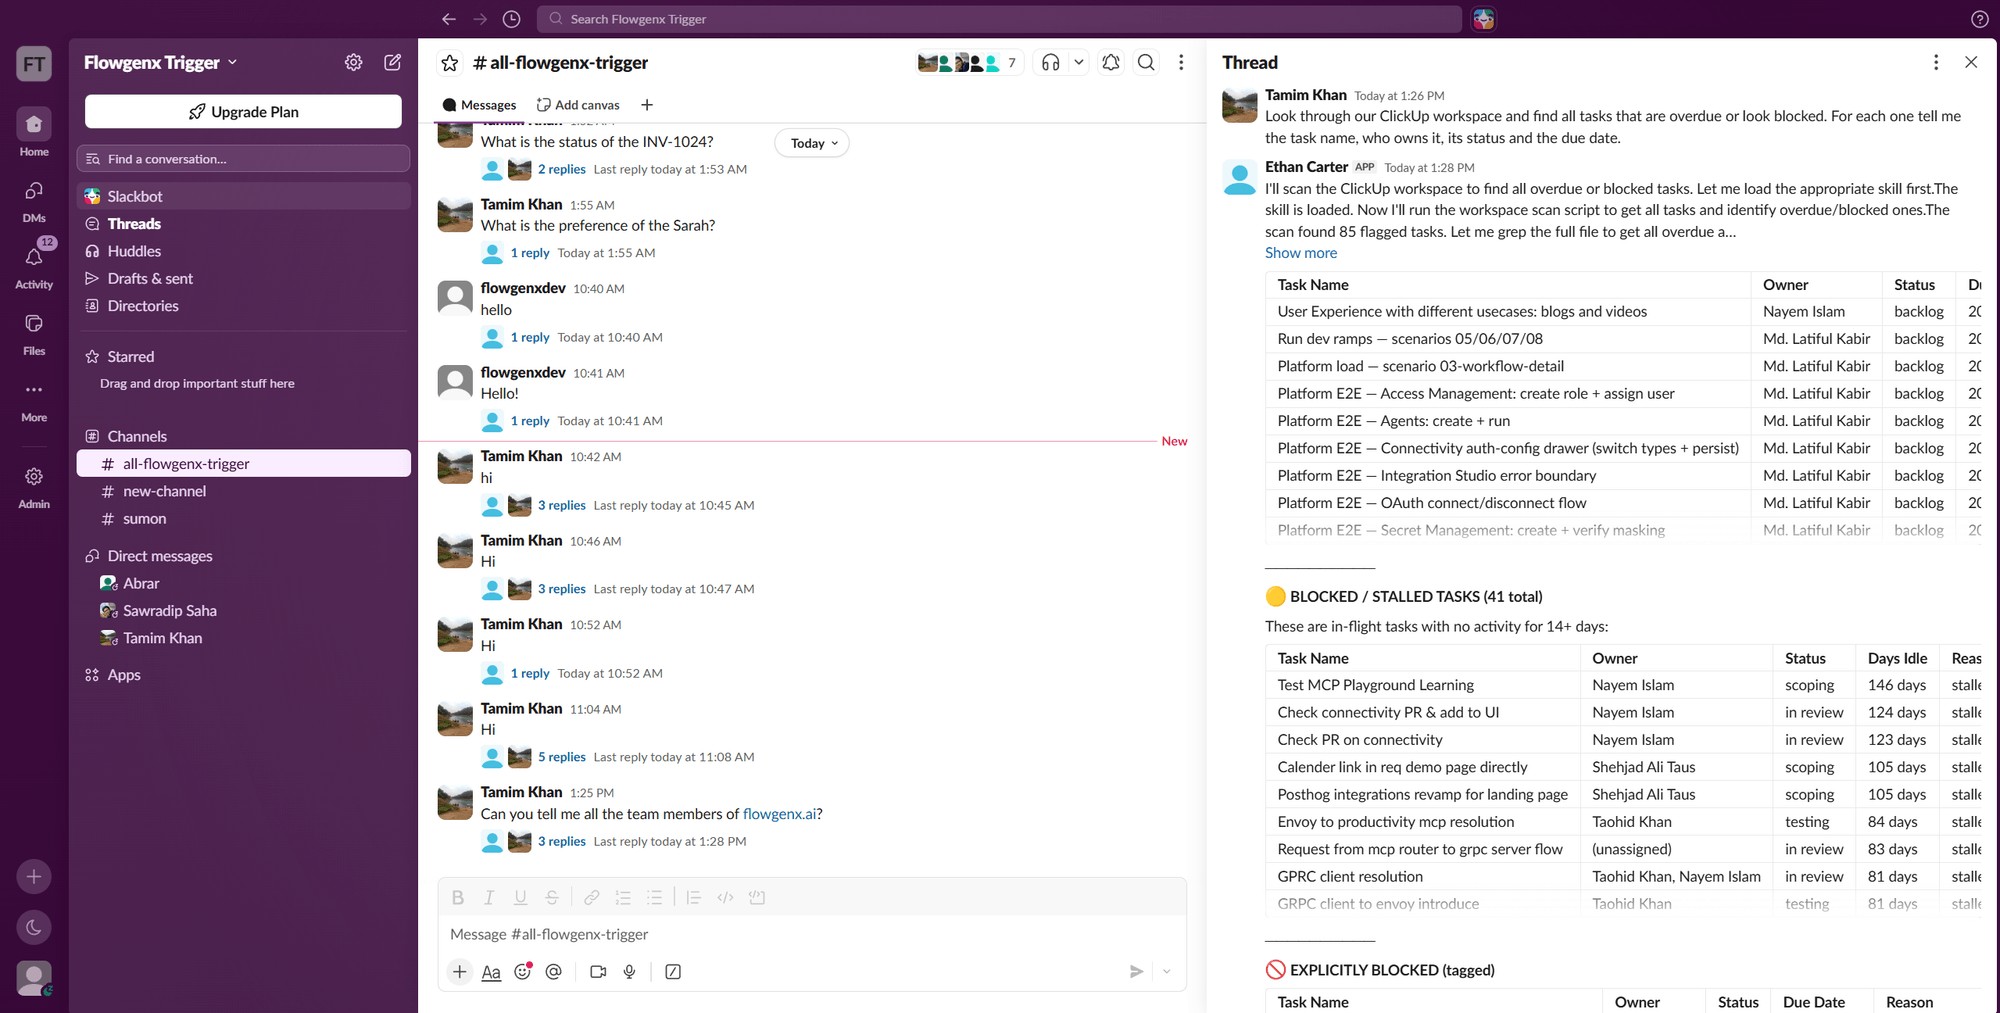Collapse the Channels section
The height and width of the screenshot is (1013, 2000).
137,437
